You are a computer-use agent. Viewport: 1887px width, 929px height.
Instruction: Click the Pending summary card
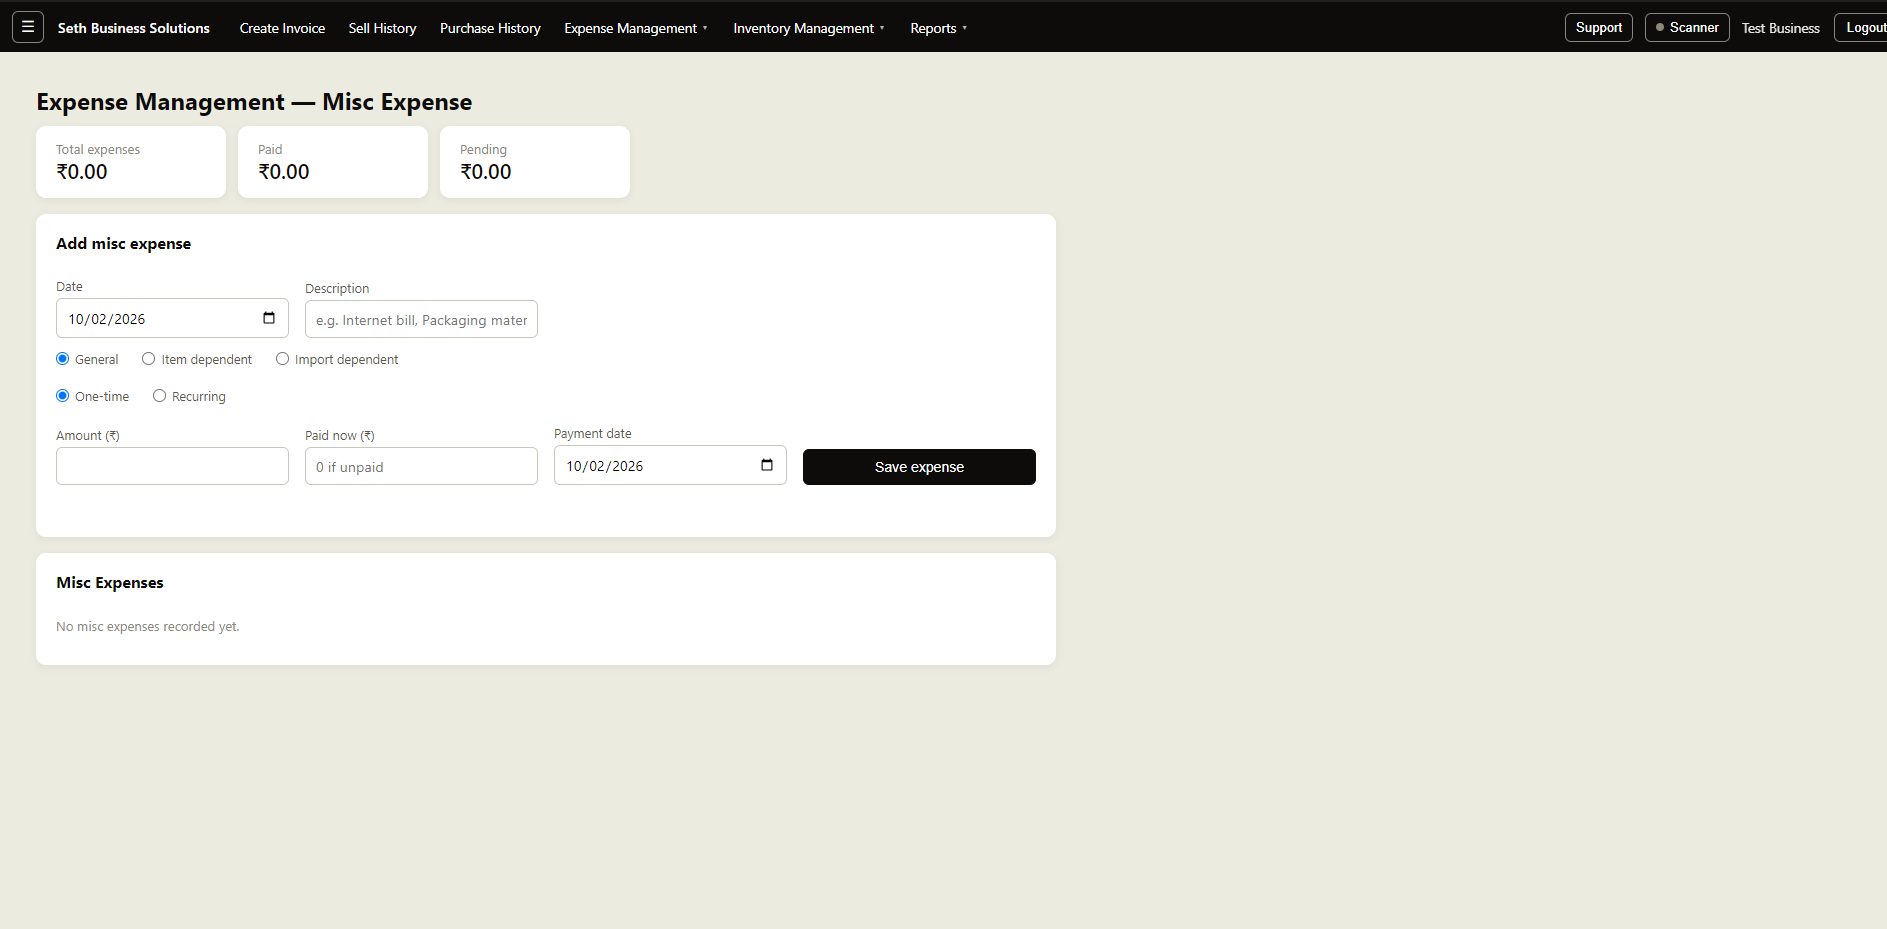tap(535, 162)
